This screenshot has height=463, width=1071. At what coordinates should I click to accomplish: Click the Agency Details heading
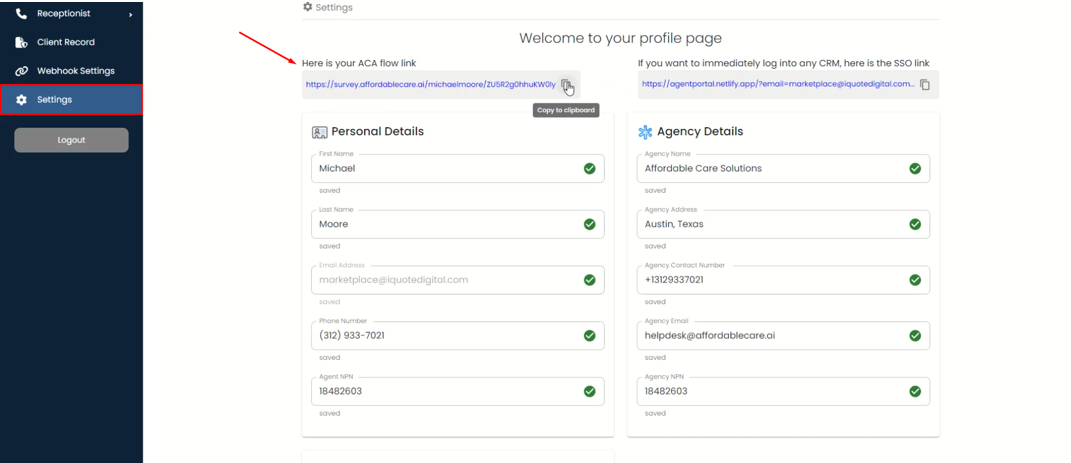pos(700,132)
